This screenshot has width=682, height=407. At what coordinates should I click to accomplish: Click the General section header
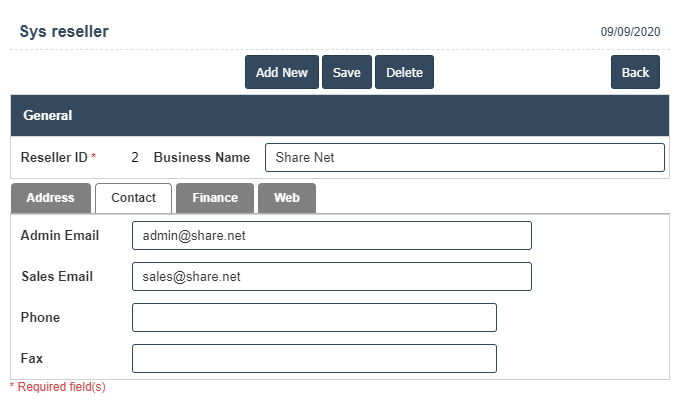coord(48,115)
